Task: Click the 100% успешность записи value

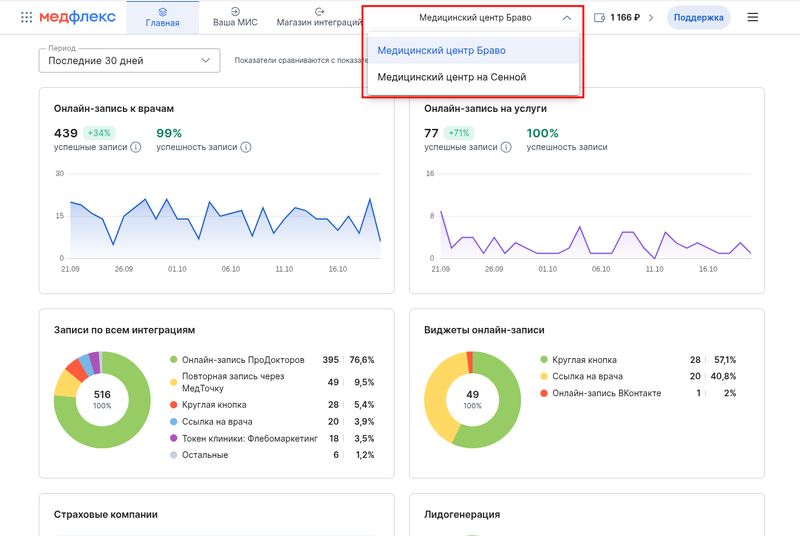Action: click(542, 133)
